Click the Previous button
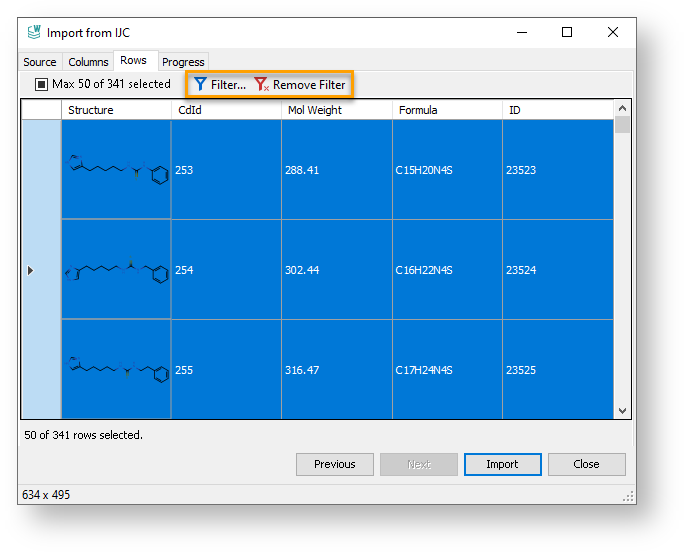 pos(335,464)
